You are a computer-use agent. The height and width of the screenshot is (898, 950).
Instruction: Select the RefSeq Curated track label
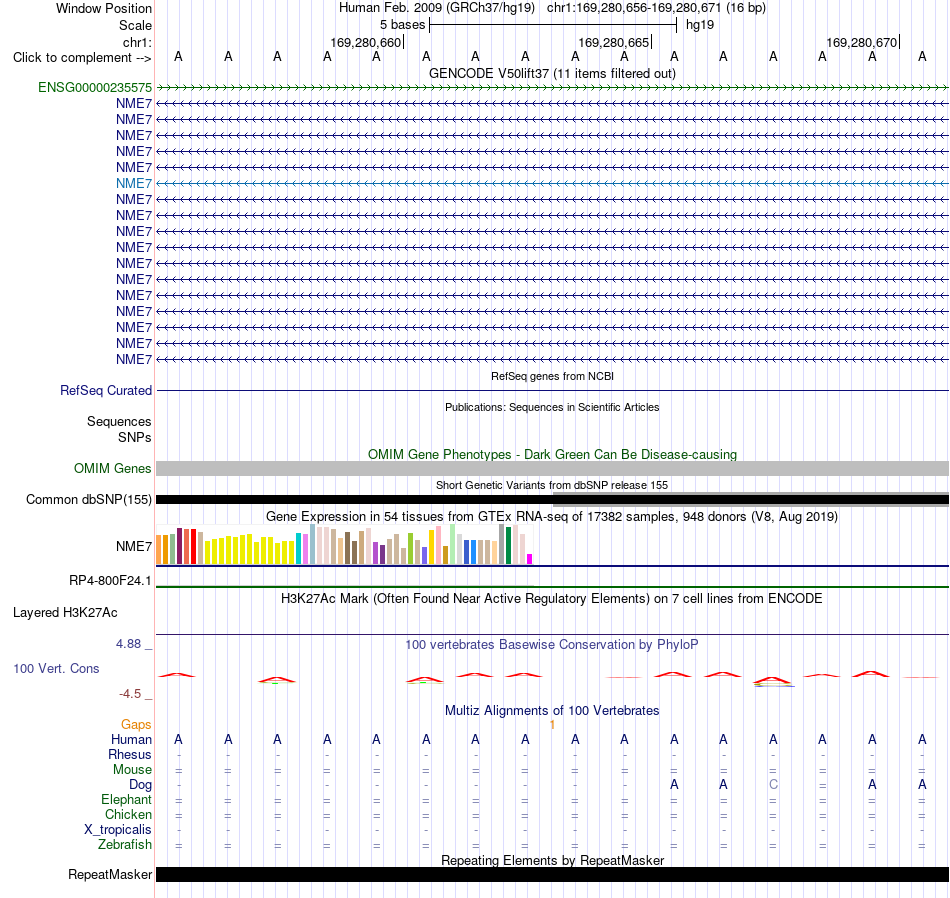105,391
